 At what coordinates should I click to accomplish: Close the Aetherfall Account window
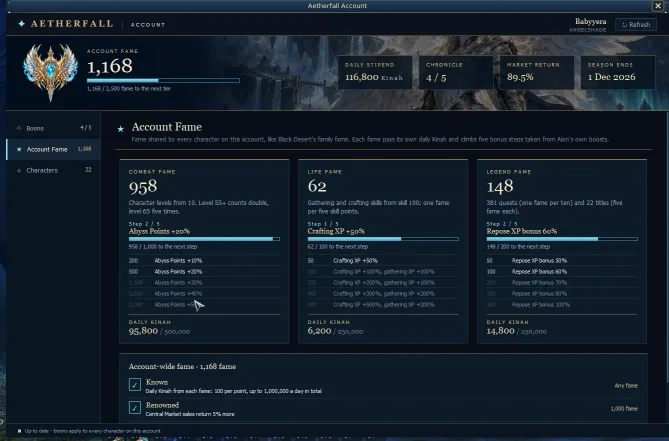point(657,6)
